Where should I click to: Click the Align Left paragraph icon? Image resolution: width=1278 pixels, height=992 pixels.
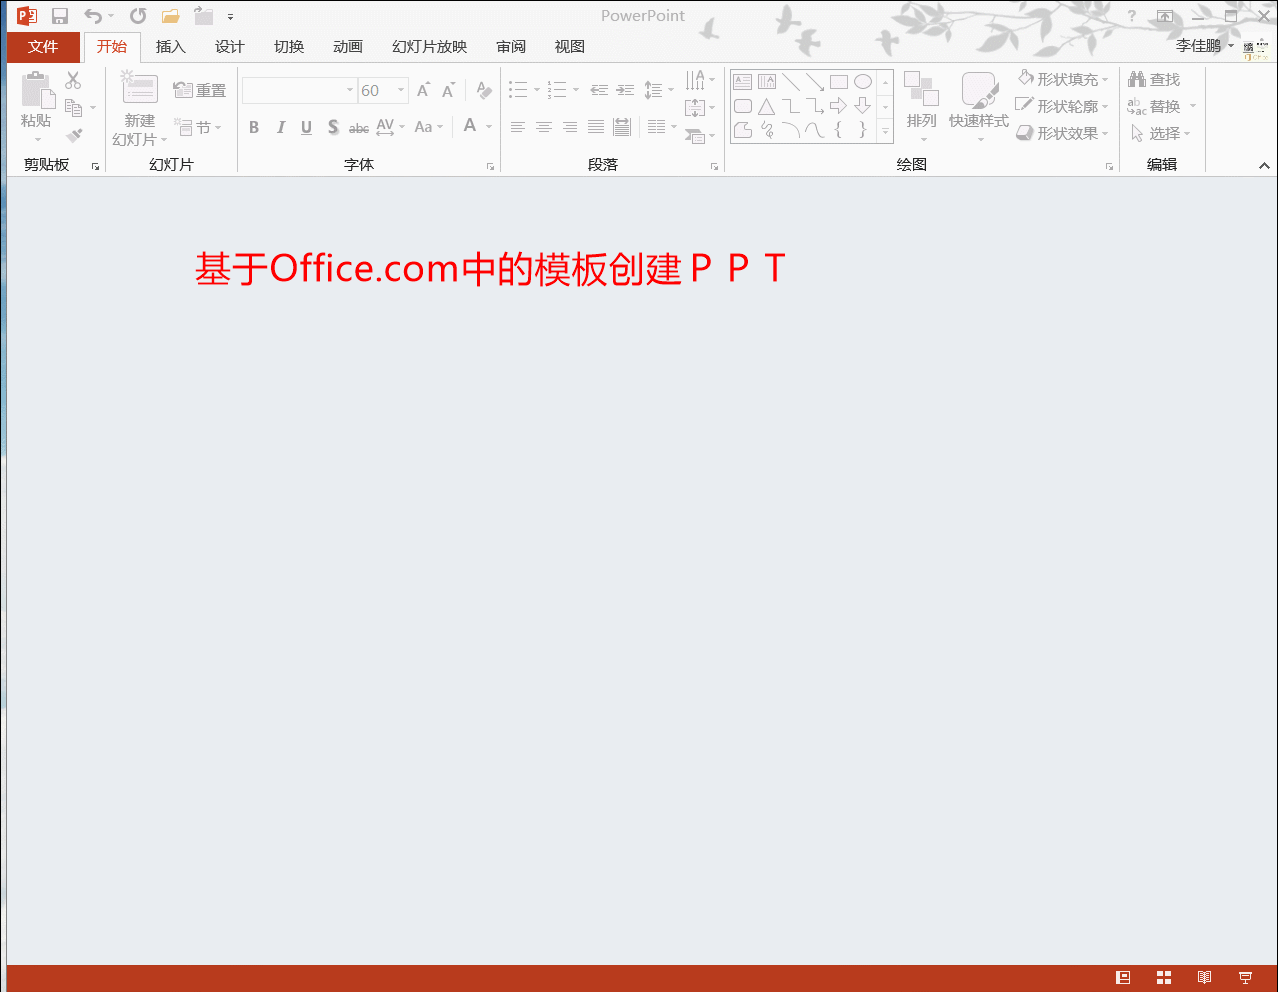(518, 127)
